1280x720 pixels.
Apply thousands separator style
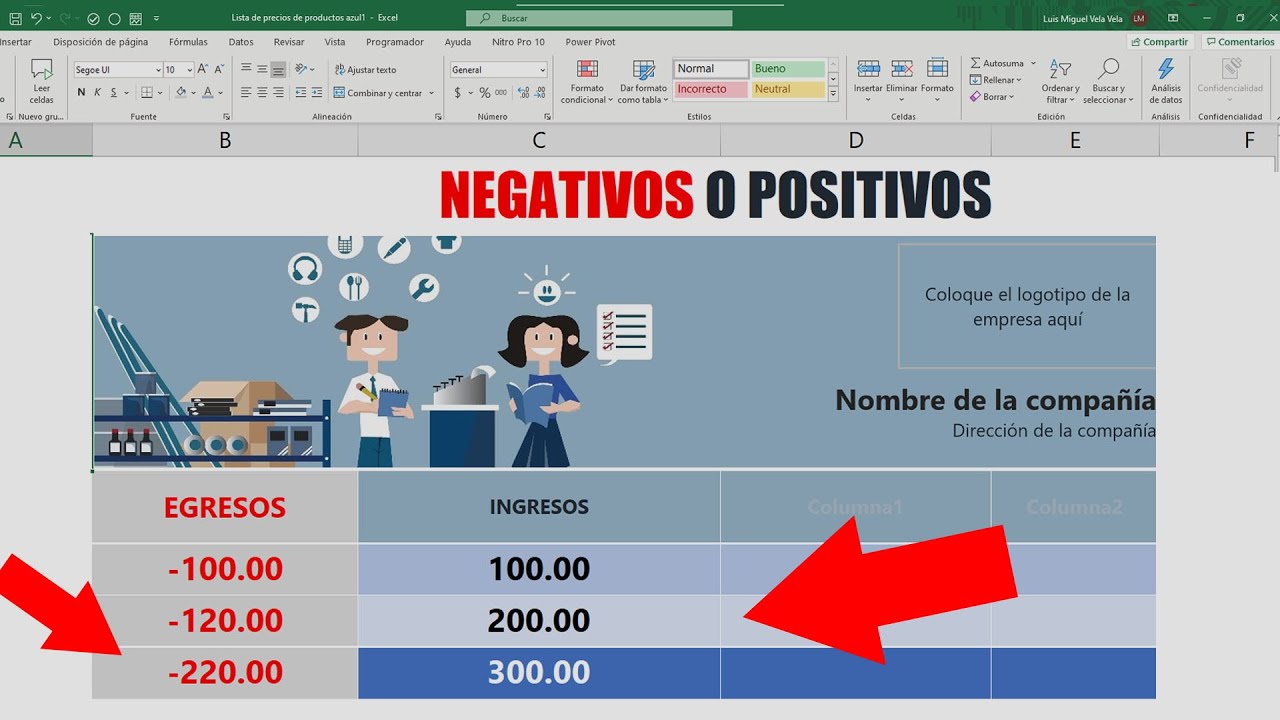coord(500,92)
